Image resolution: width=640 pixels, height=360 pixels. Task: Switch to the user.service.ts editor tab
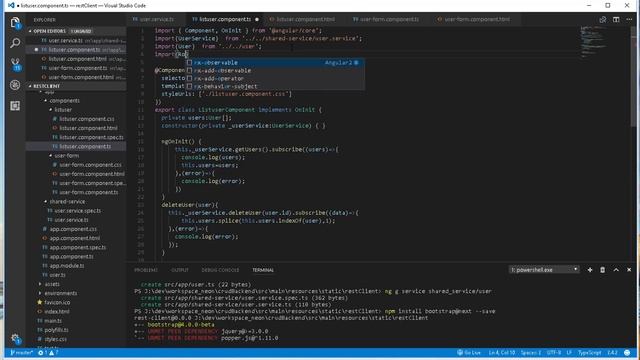156,19
